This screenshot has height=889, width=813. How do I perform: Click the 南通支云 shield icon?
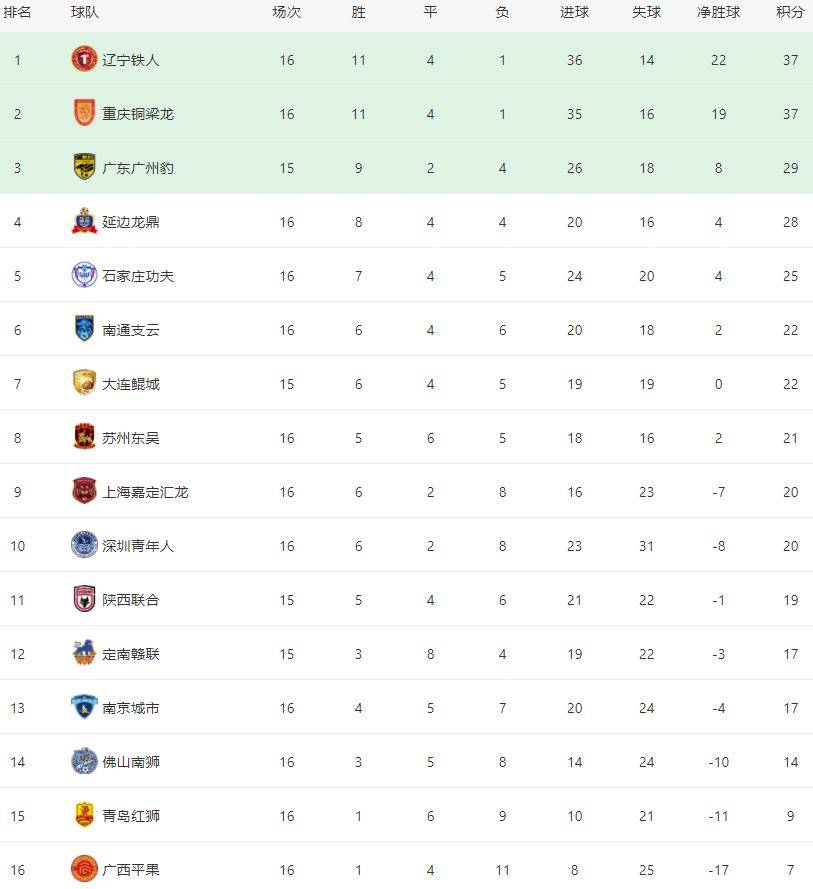pyautogui.click(x=84, y=329)
